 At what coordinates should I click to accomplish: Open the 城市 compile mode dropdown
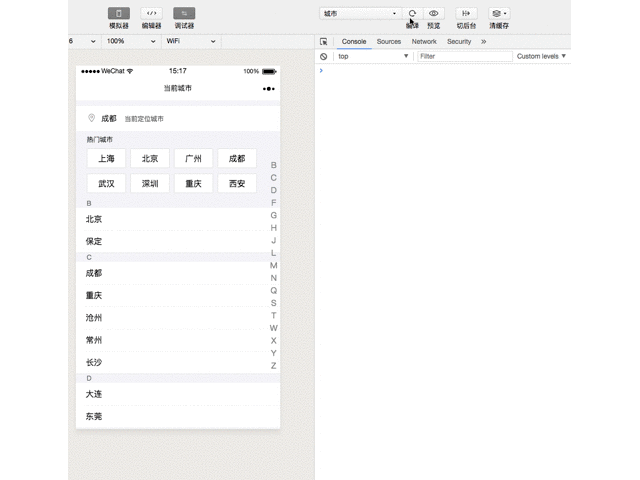pos(359,14)
